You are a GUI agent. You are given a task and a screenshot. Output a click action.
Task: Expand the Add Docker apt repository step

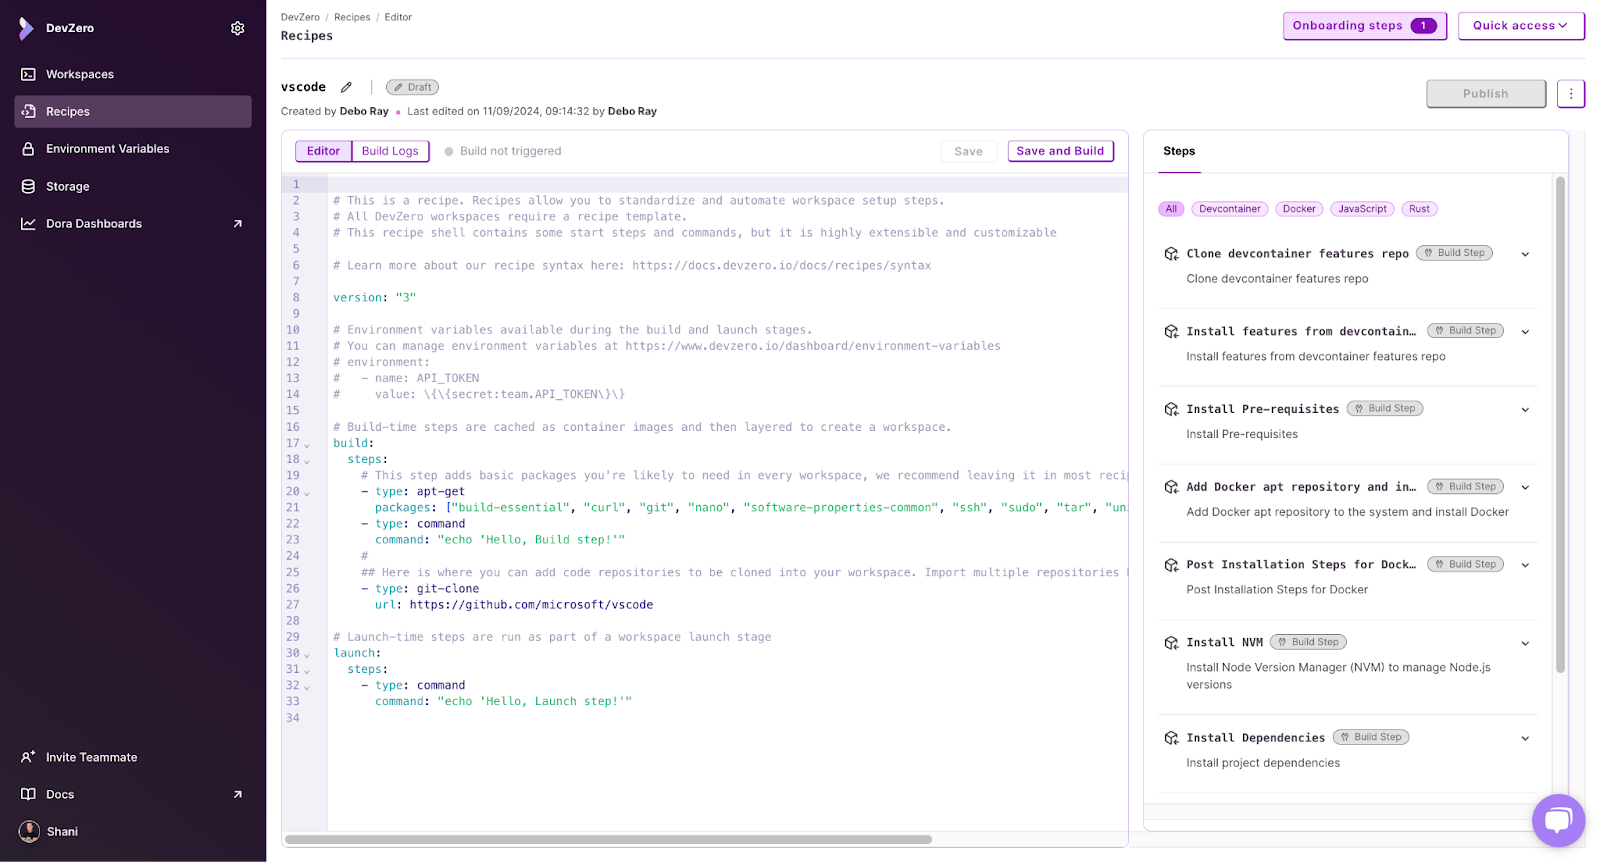pyautogui.click(x=1525, y=487)
